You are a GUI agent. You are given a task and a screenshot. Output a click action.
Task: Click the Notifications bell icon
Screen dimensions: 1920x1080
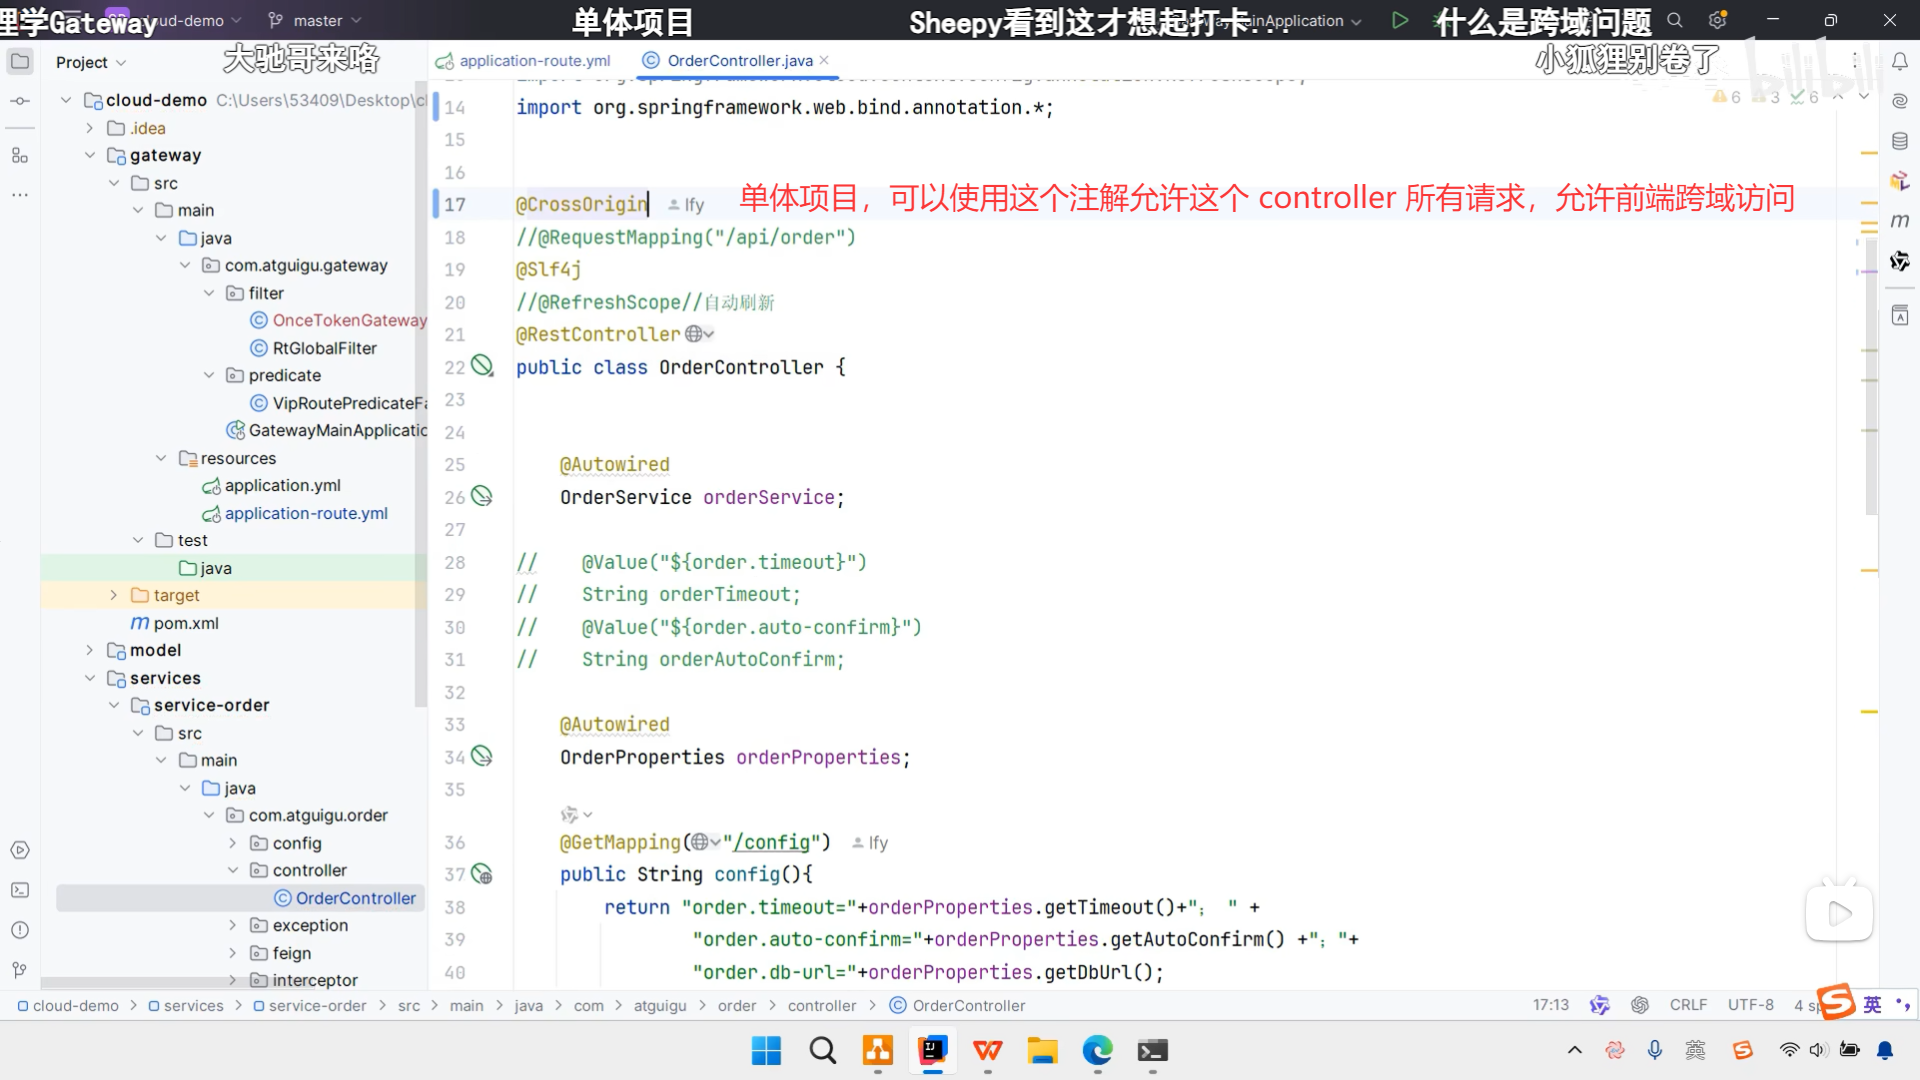pyautogui.click(x=1900, y=62)
